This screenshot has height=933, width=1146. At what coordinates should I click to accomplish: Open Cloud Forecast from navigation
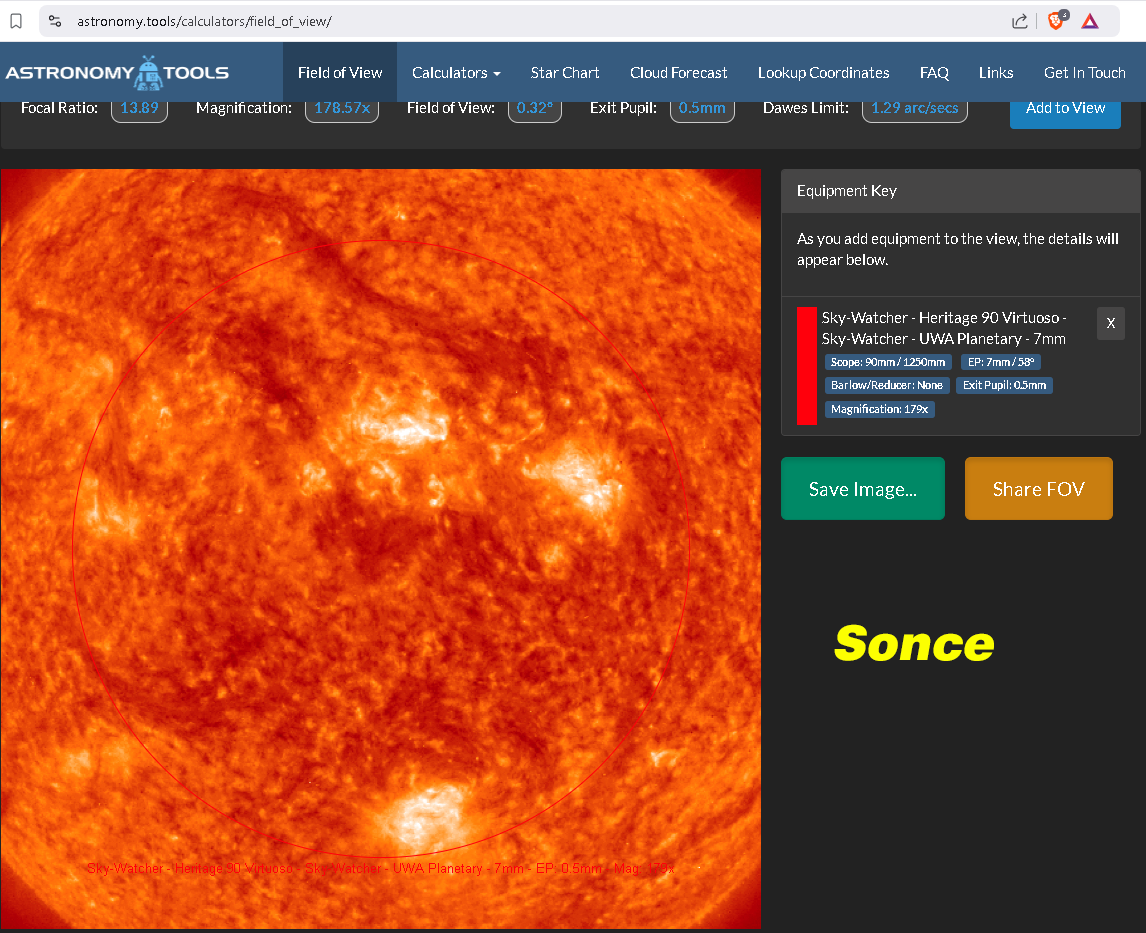coord(678,72)
